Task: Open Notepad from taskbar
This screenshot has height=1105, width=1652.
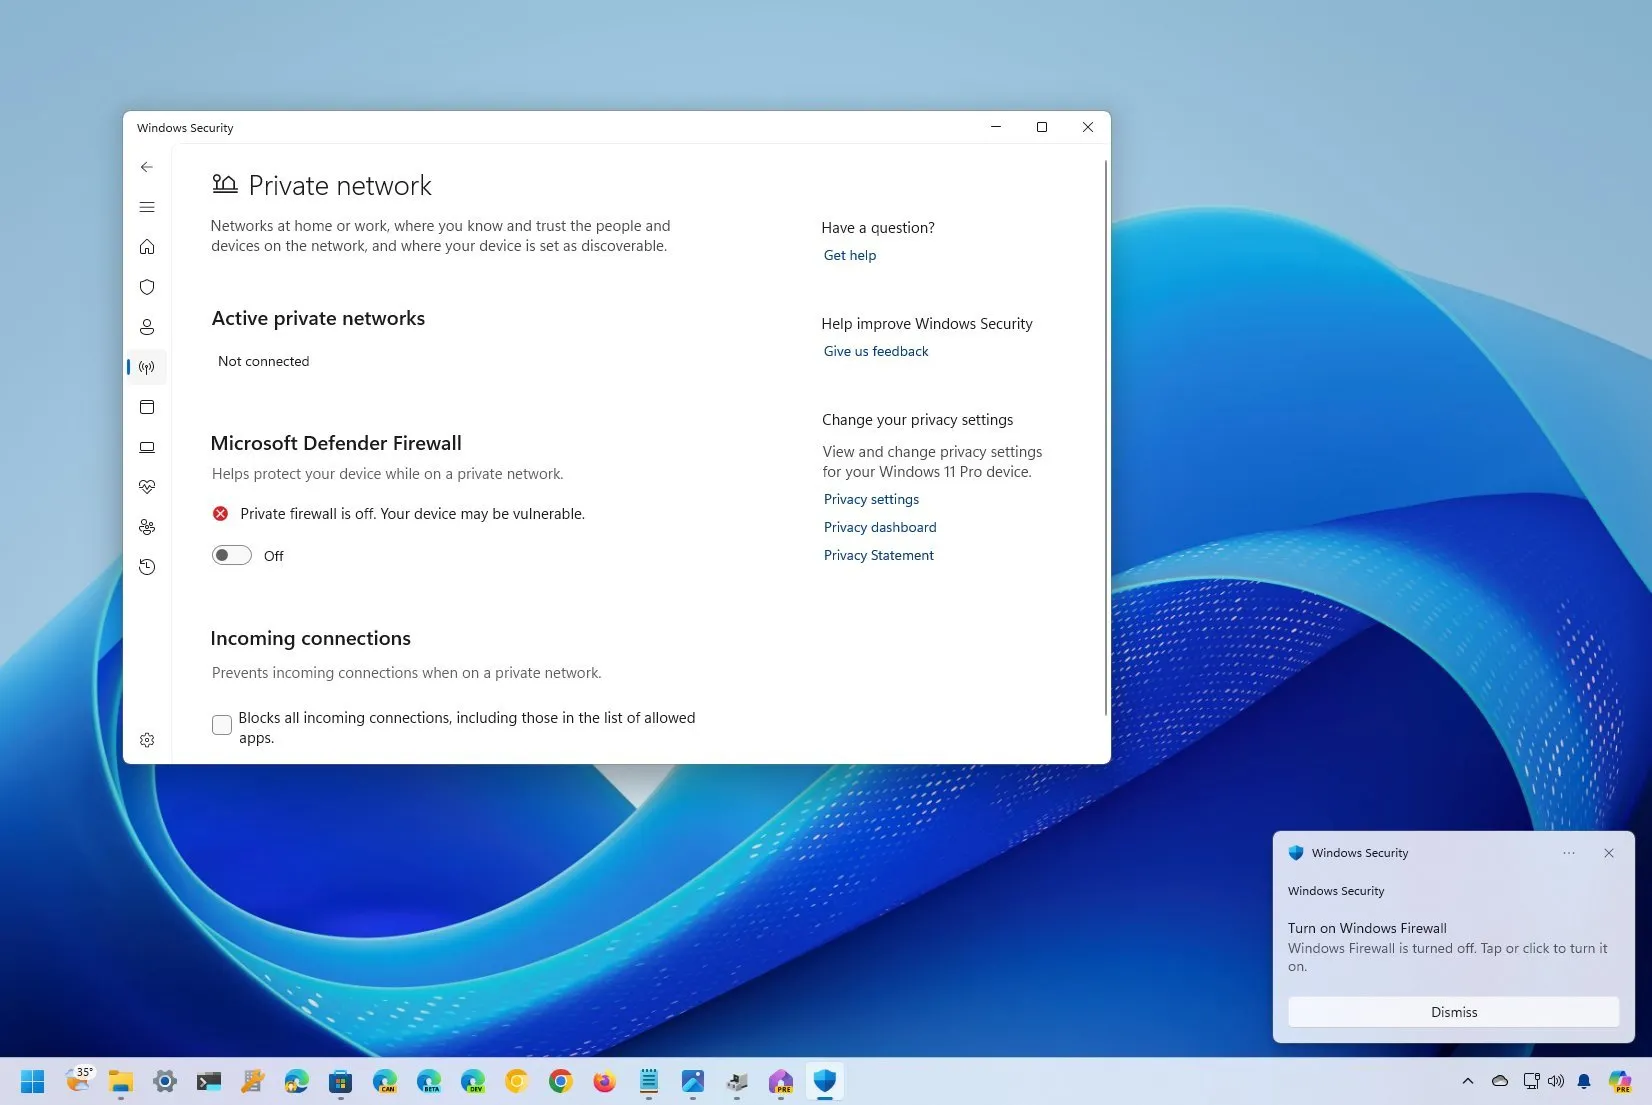Action: click(649, 1081)
